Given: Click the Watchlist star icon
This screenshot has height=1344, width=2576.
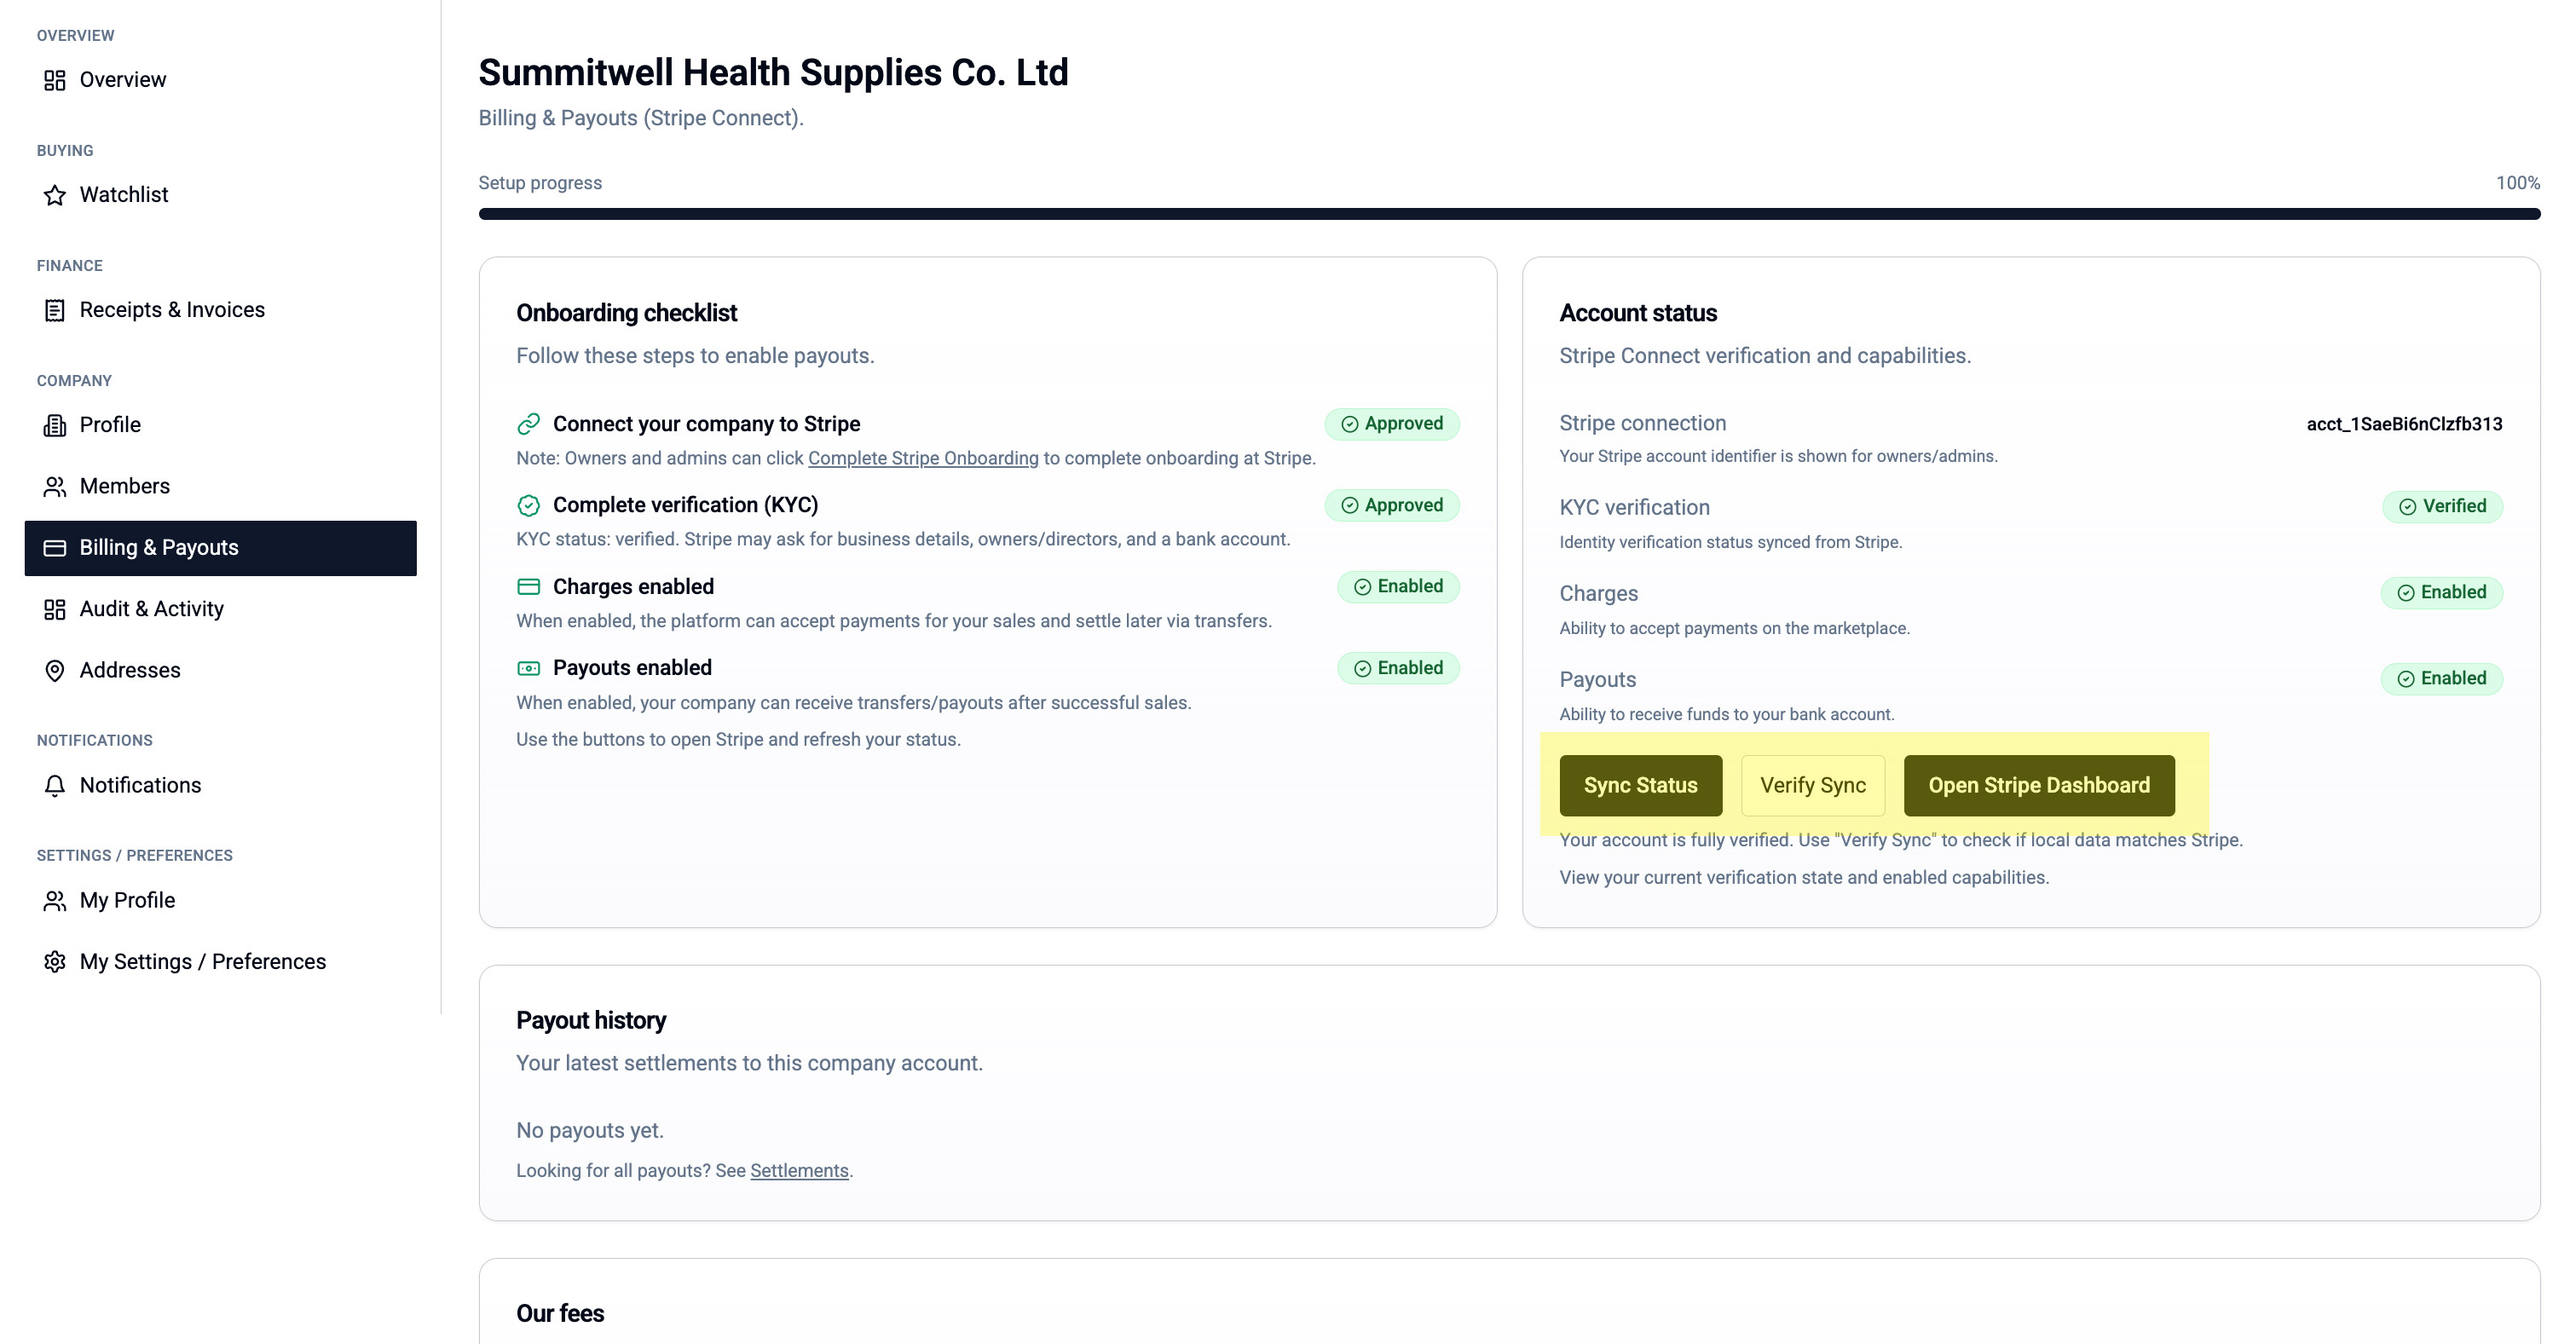Looking at the screenshot, I should [55, 195].
